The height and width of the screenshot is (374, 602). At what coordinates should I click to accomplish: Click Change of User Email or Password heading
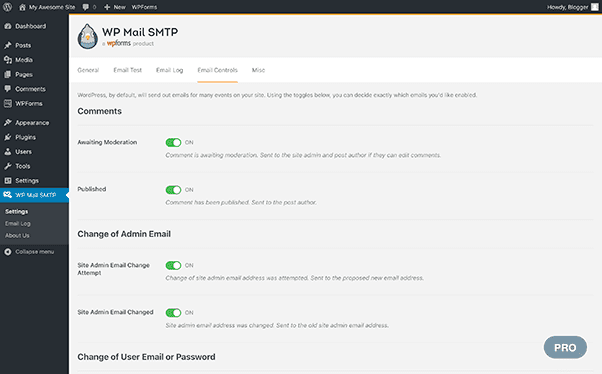[146, 357]
